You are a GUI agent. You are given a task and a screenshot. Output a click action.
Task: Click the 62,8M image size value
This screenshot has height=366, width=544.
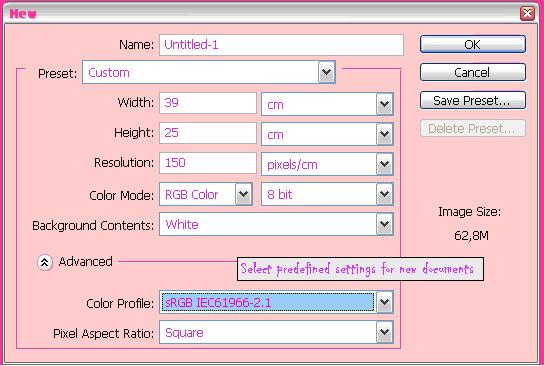pos(471,236)
